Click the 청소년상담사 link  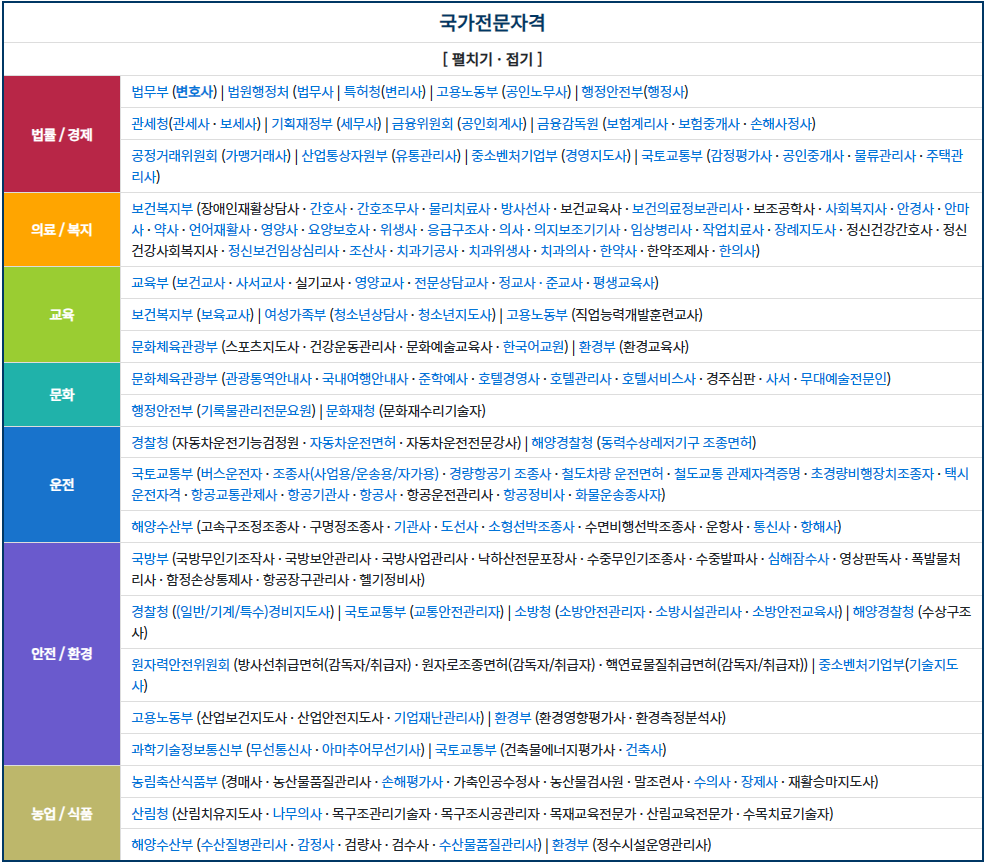(x=371, y=315)
